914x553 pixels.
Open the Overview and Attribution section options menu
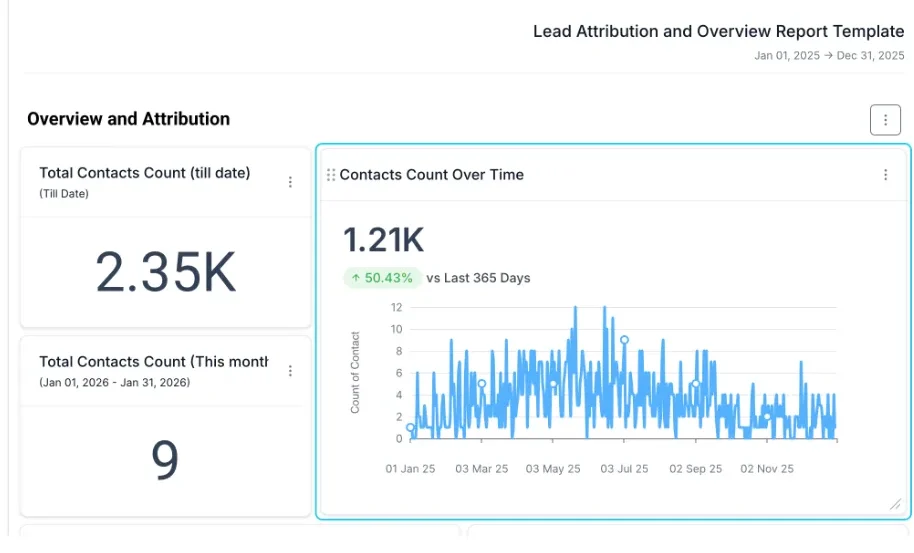pos(885,120)
